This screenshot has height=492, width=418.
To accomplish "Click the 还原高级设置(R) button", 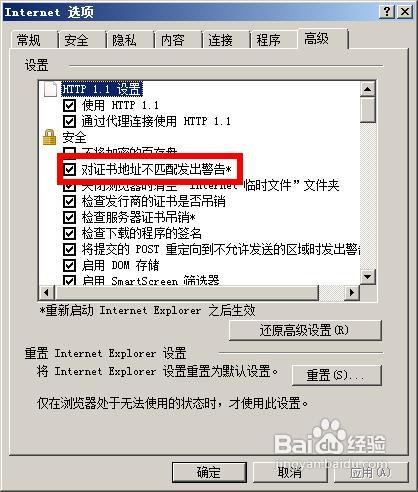I will point(305,330).
